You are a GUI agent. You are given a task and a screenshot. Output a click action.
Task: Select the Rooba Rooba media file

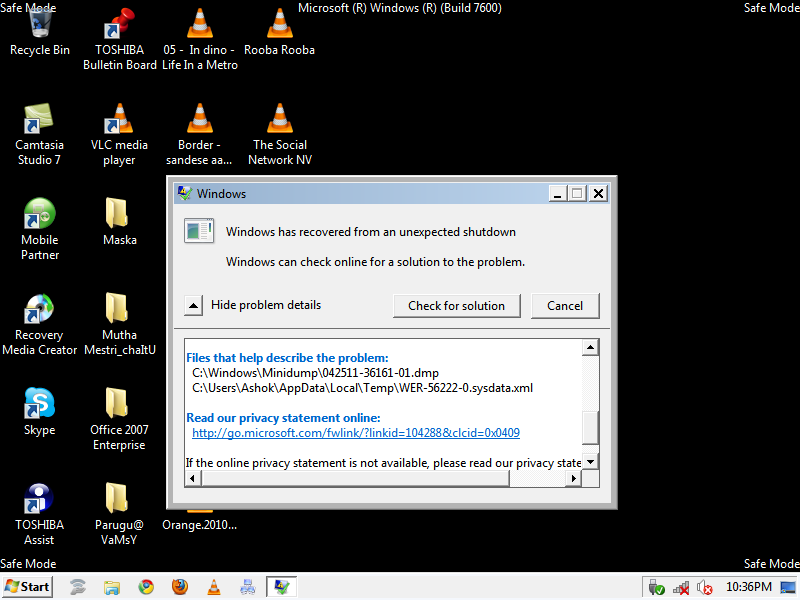[x=280, y=31]
